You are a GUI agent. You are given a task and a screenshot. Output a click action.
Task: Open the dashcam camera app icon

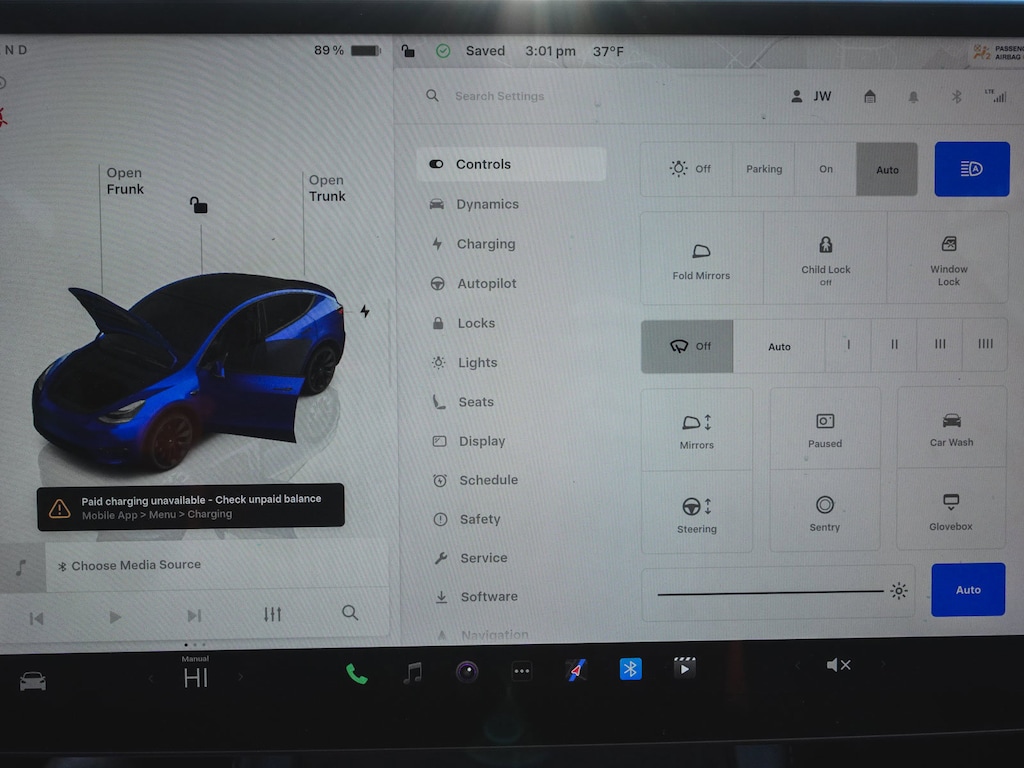tap(466, 672)
